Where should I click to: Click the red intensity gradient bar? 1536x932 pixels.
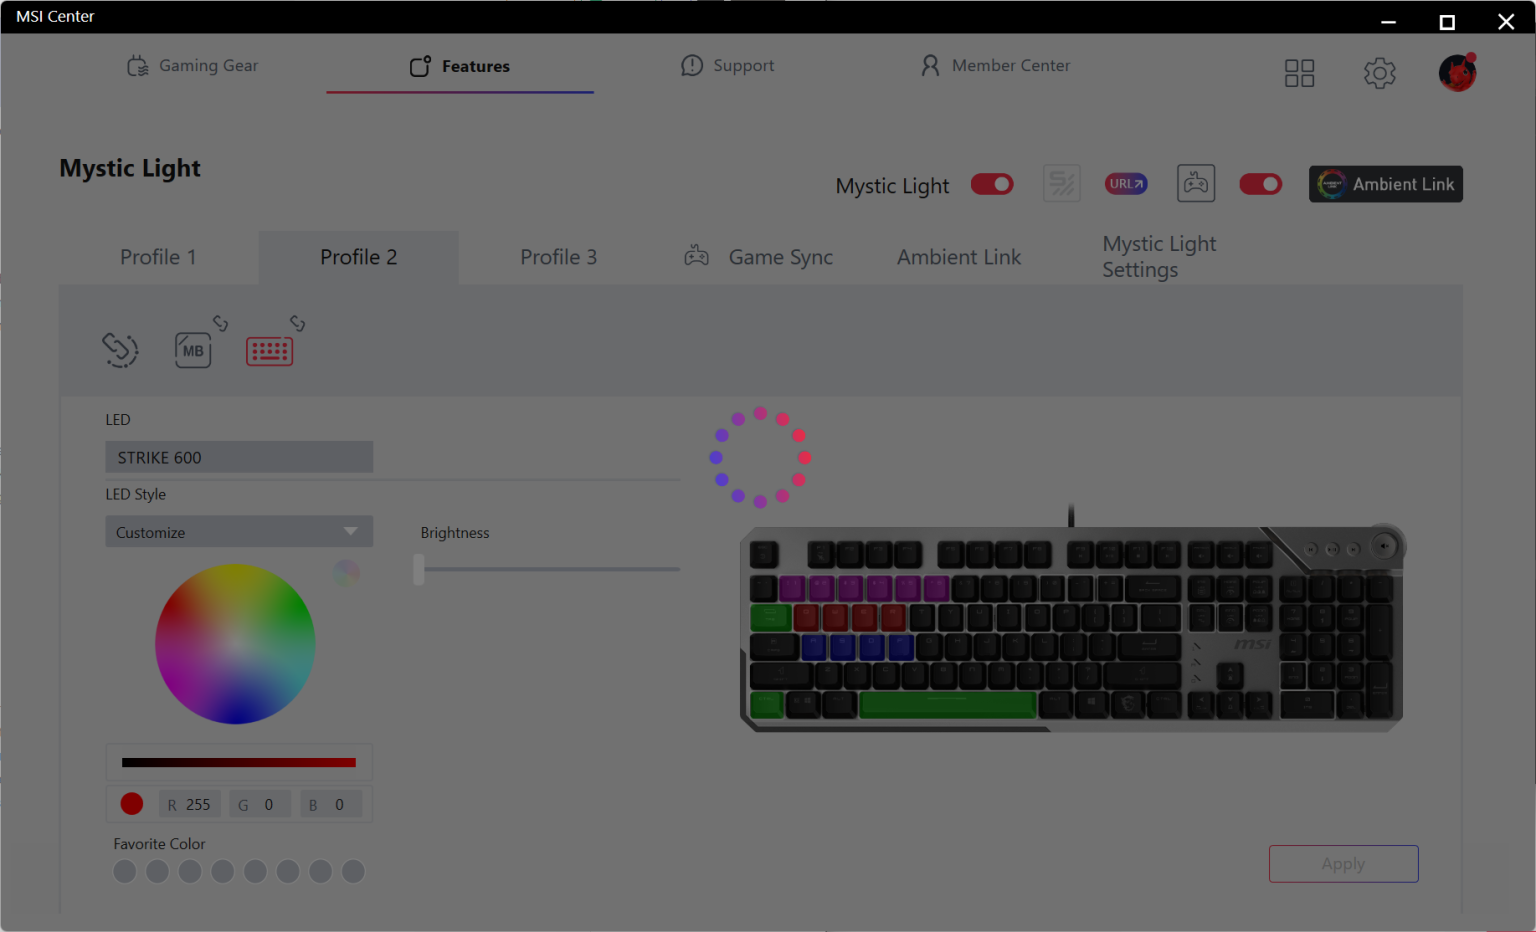[239, 762]
